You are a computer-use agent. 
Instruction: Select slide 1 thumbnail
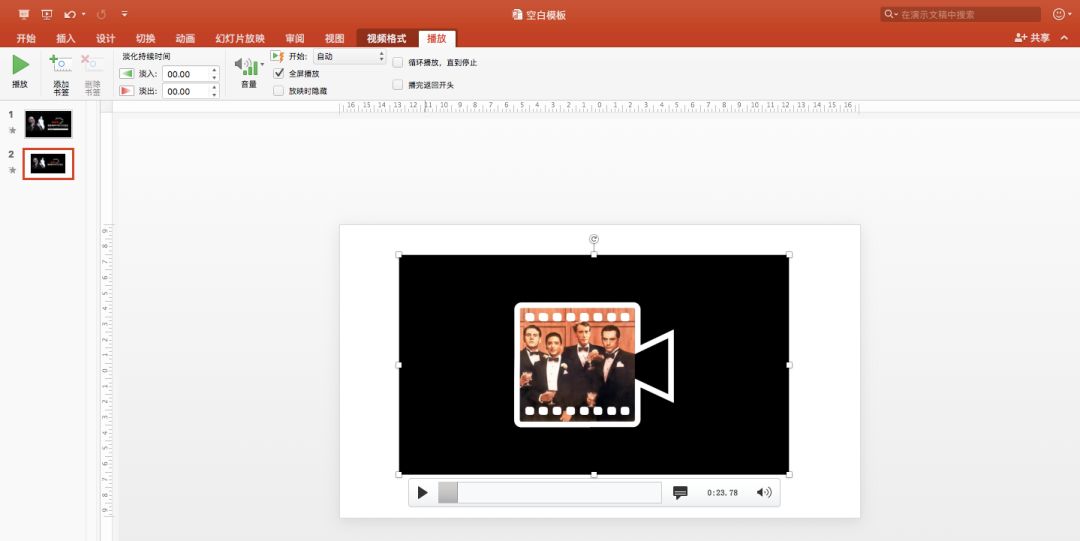click(48, 124)
